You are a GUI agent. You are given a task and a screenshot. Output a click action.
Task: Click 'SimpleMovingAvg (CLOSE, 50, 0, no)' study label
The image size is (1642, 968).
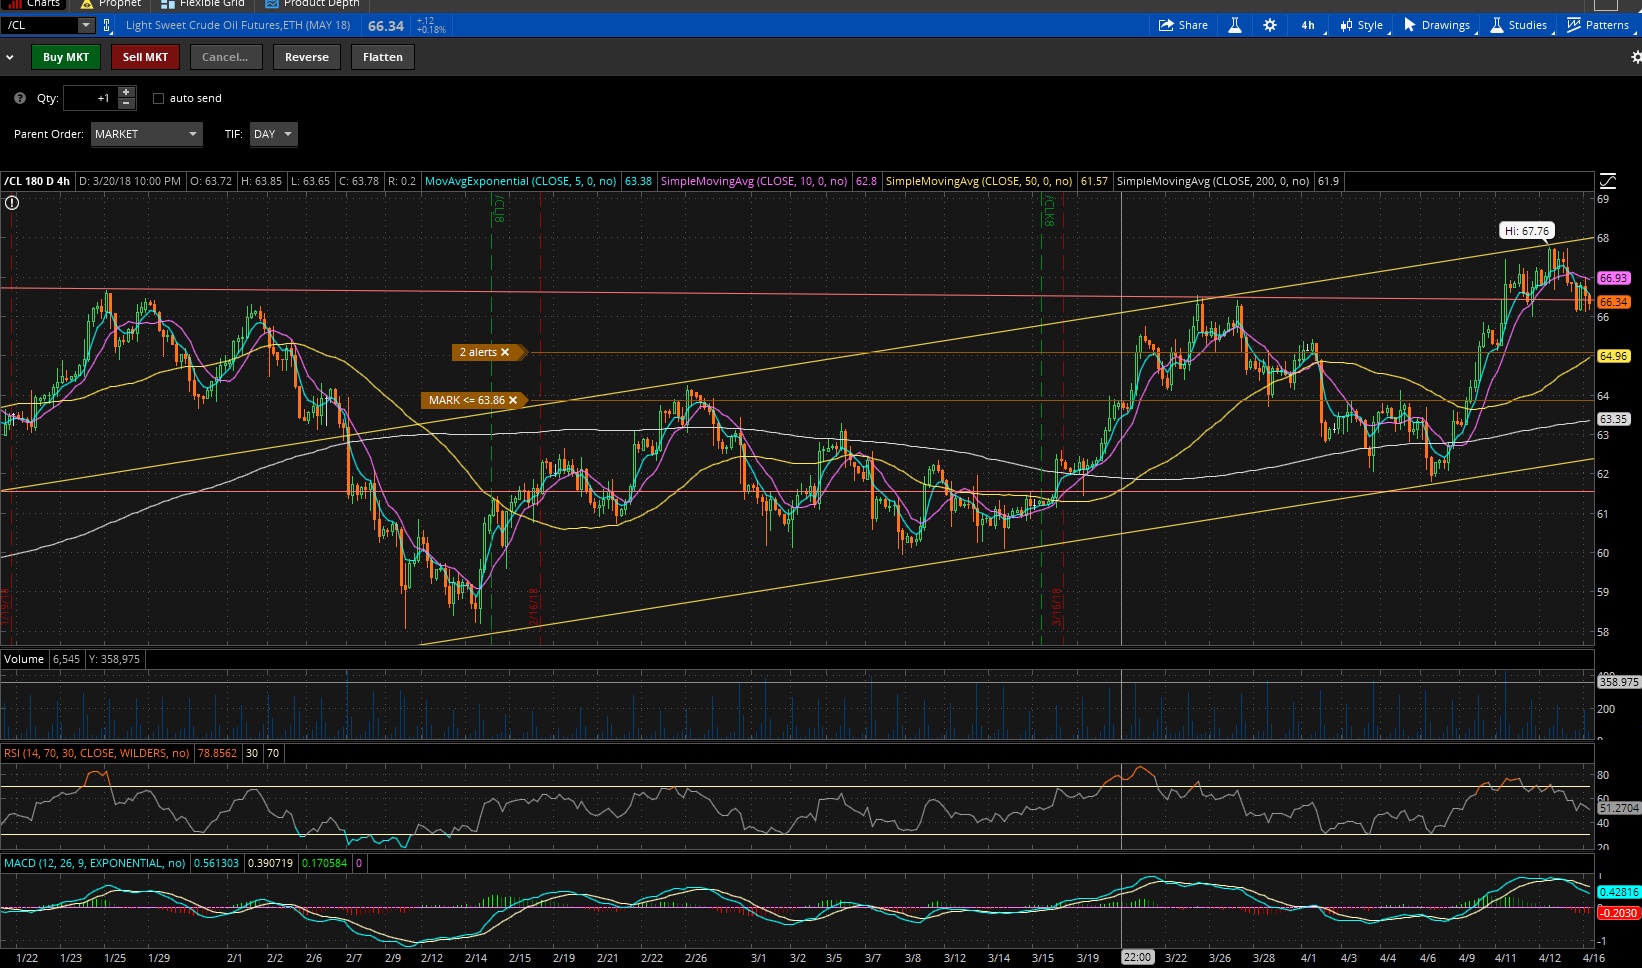click(x=979, y=181)
